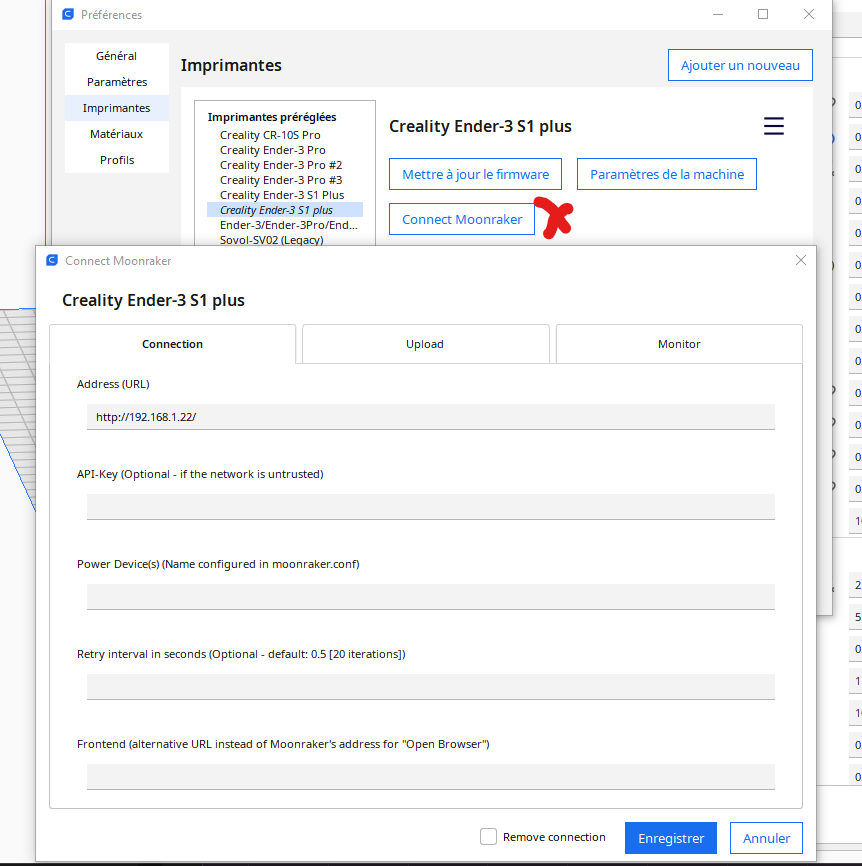The width and height of the screenshot is (862, 866).
Task: Maximize the Préférences window
Action: [x=763, y=14]
